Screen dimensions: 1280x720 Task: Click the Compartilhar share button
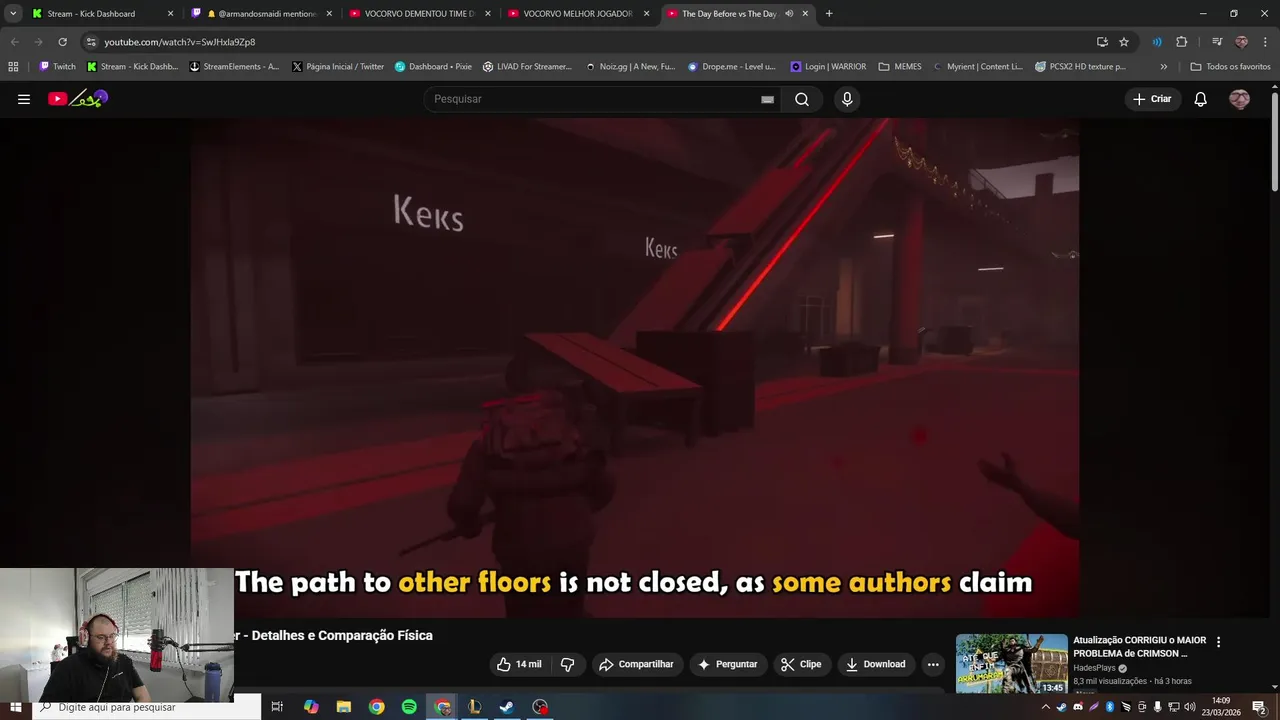point(636,664)
